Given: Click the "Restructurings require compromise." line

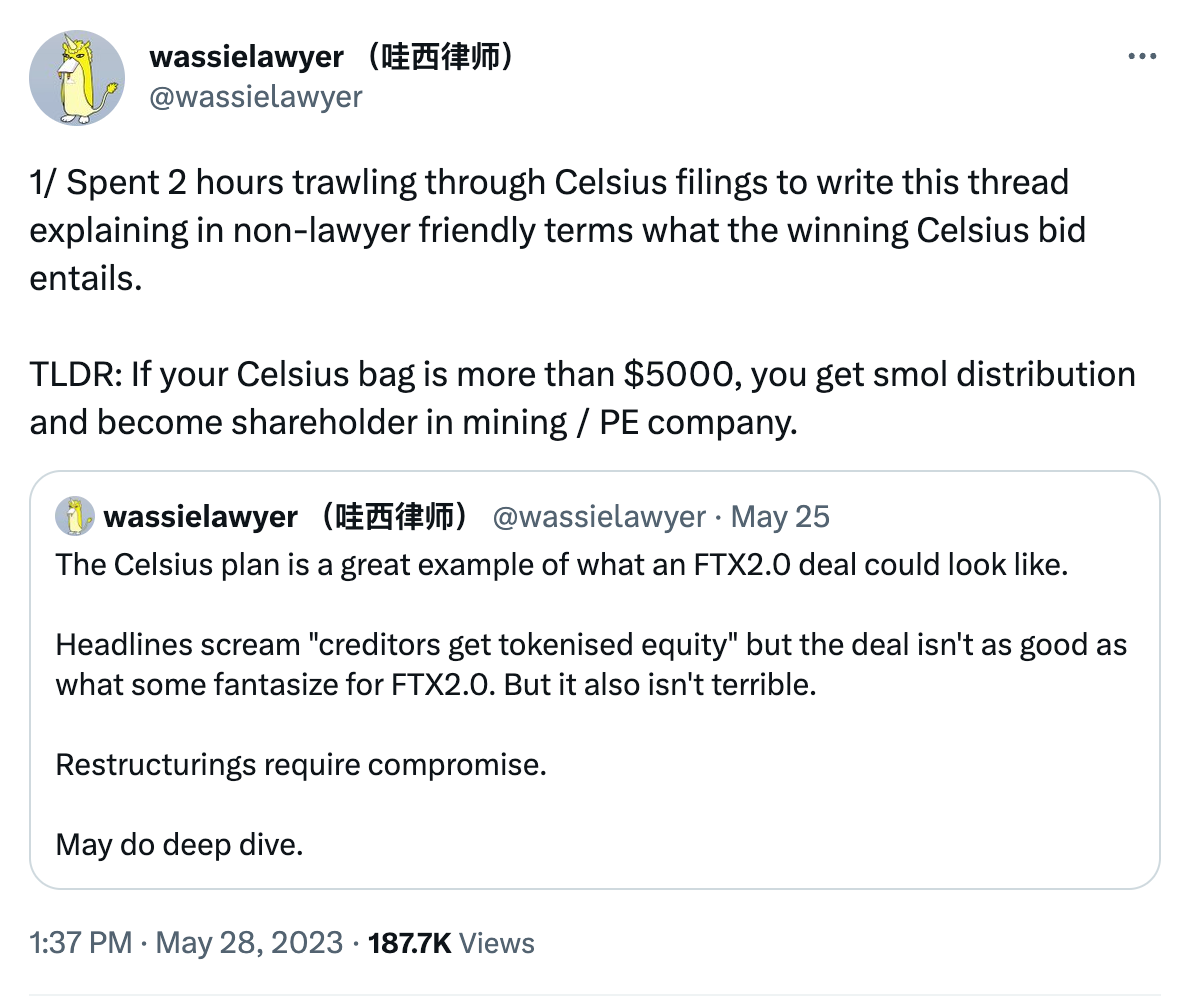Looking at the screenshot, I should [x=301, y=765].
